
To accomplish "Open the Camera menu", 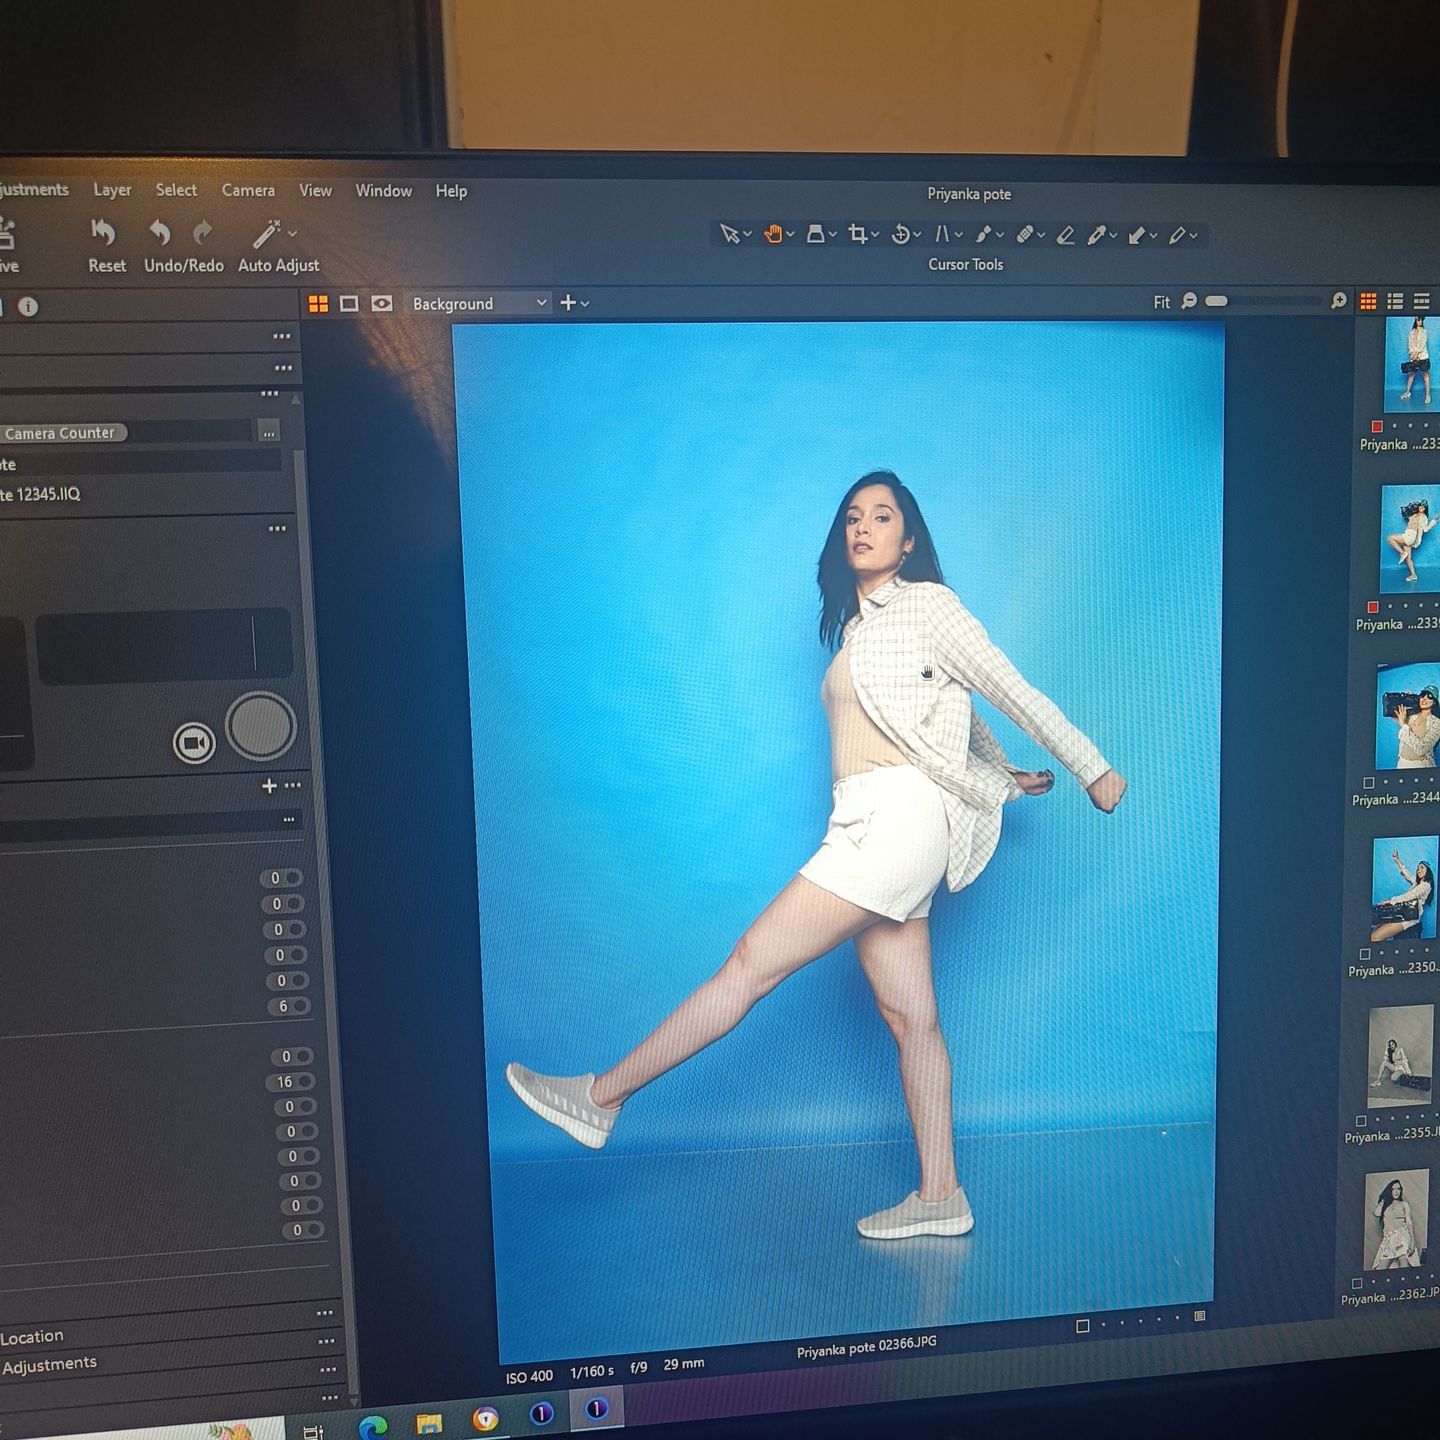I will [248, 190].
